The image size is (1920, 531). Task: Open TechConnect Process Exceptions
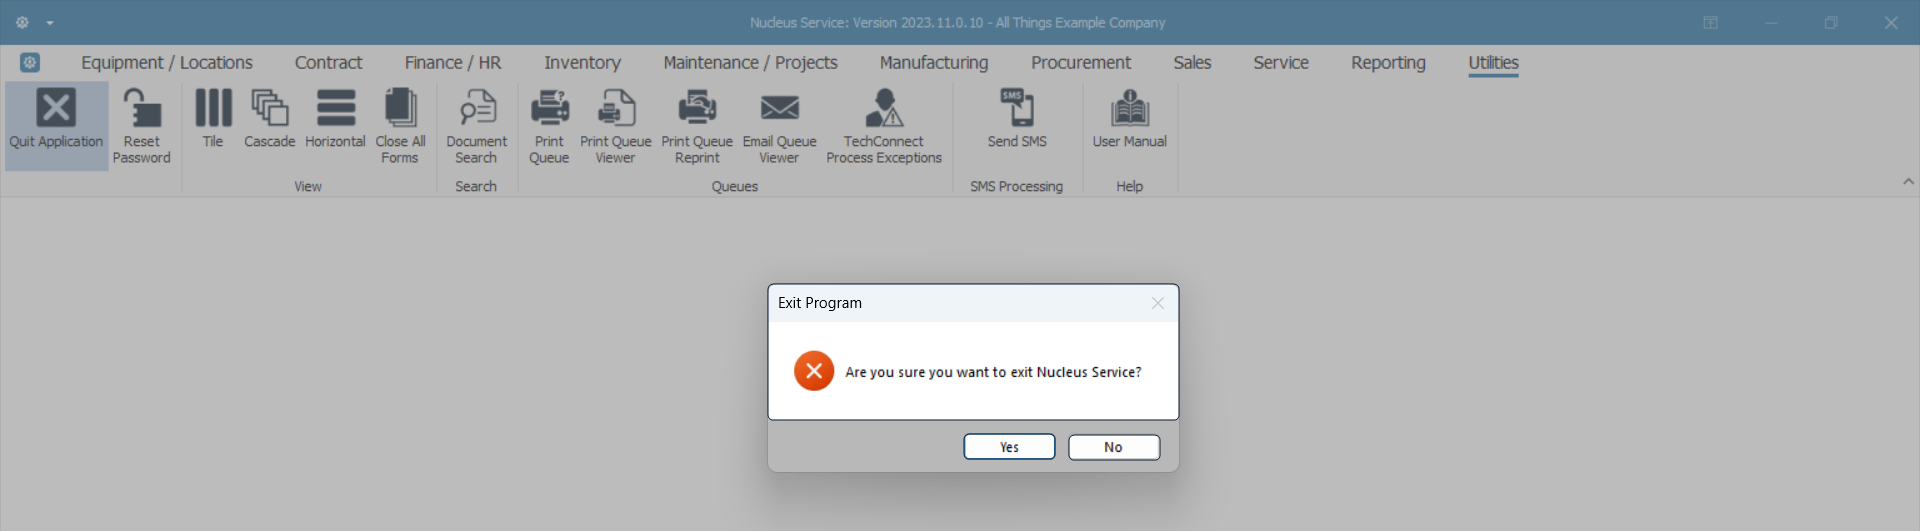(884, 110)
